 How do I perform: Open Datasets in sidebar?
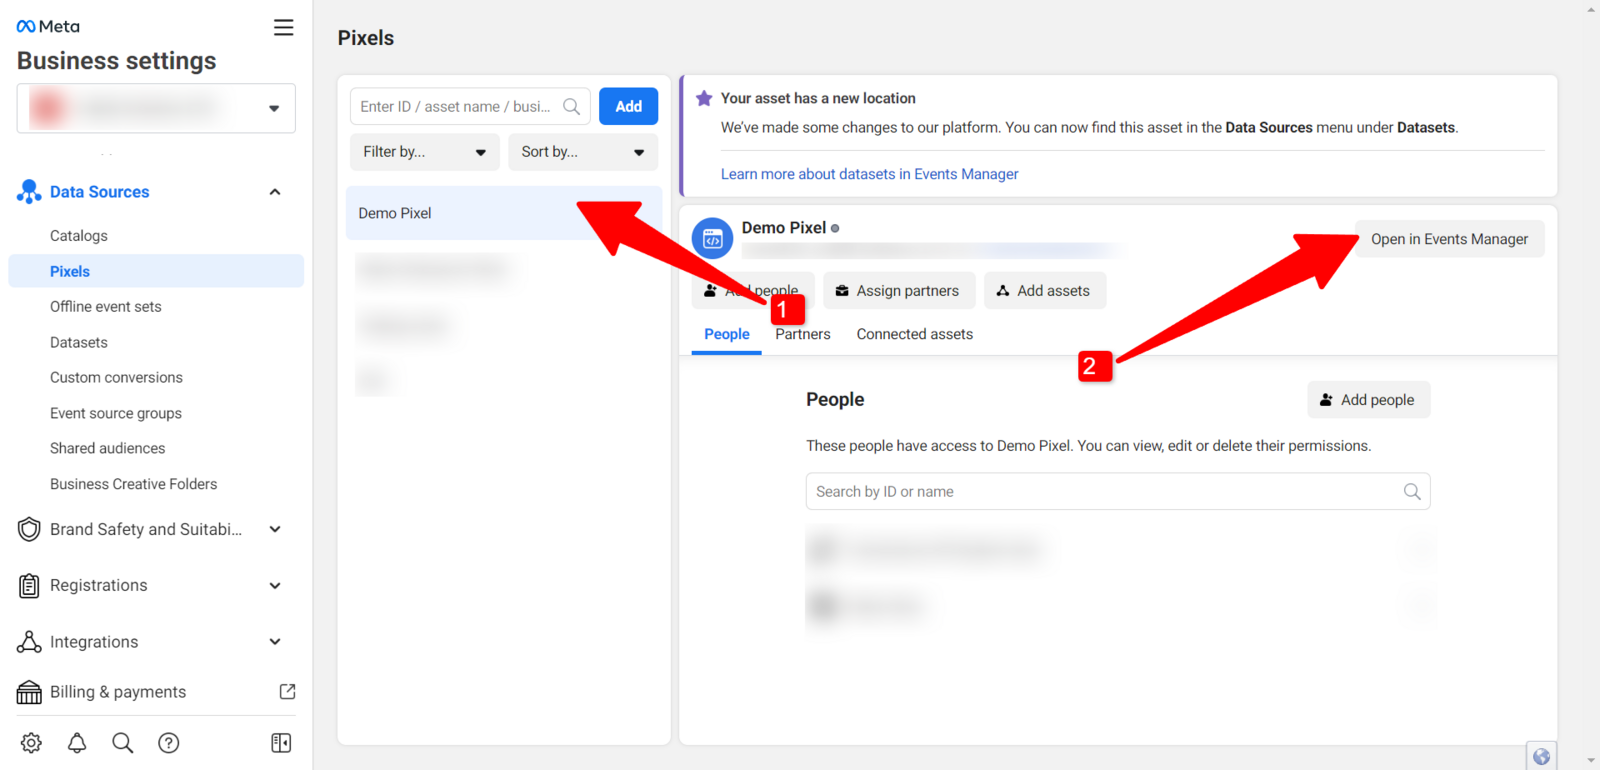click(x=79, y=342)
